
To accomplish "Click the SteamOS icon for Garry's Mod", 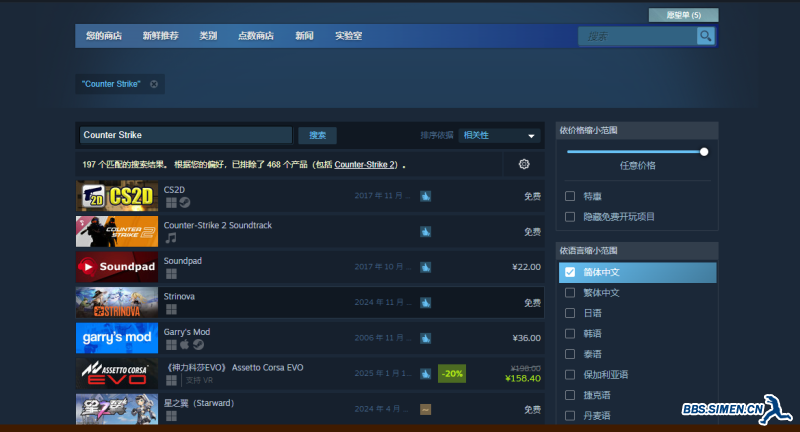I will click(x=198, y=345).
